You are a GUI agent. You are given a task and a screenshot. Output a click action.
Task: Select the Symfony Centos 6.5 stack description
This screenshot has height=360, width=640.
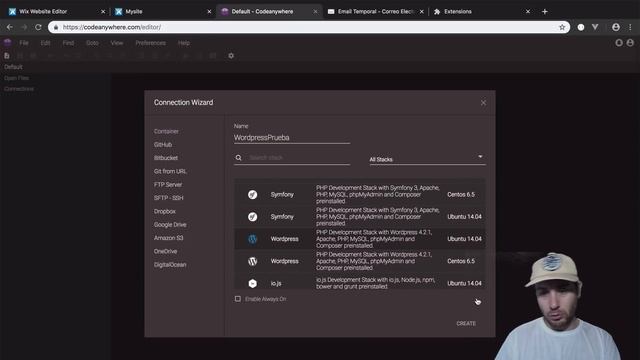point(378,195)
